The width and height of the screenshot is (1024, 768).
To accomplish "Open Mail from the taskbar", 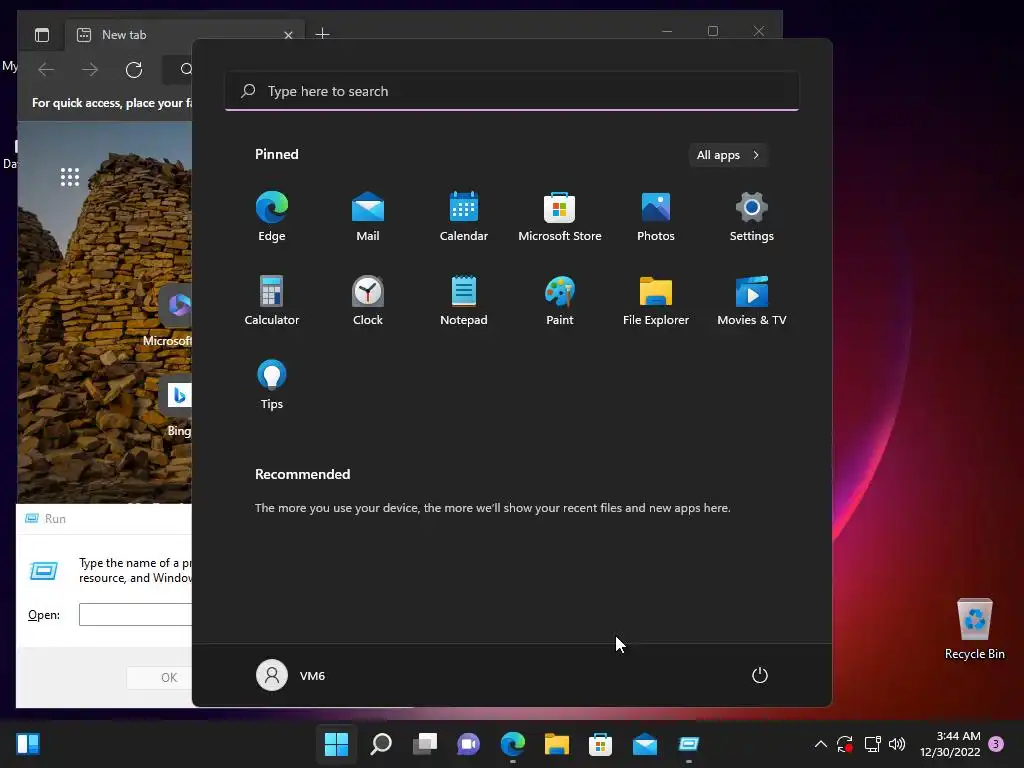I will [645, 744].
